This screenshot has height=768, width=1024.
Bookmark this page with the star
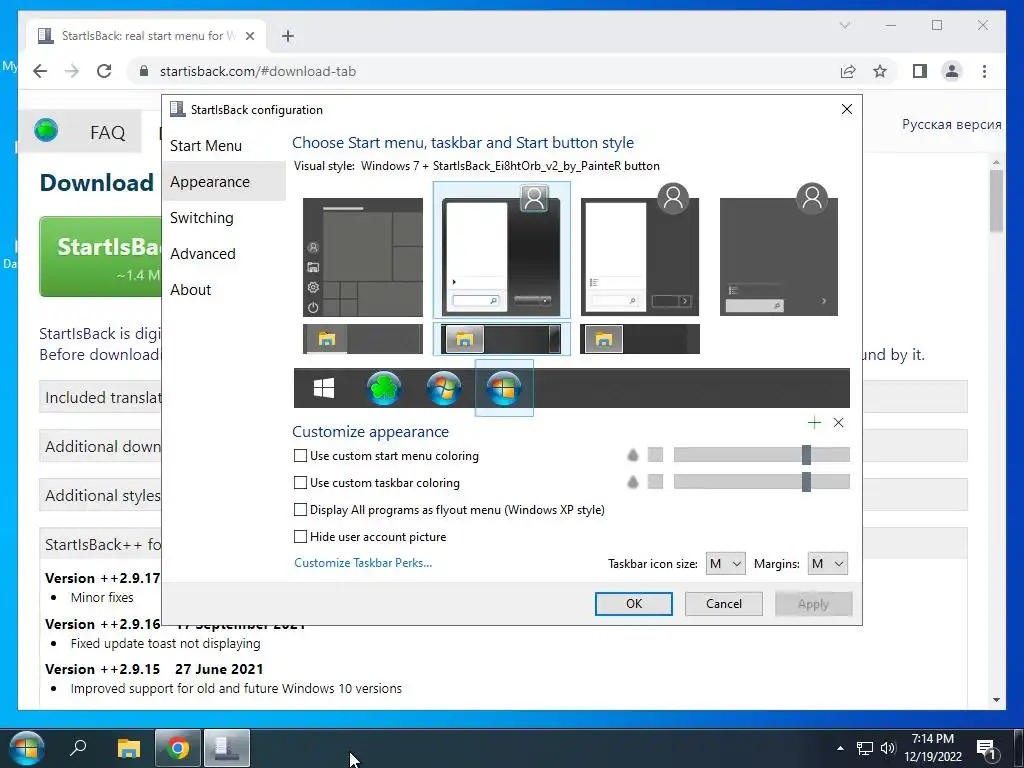tap(880, 71)
